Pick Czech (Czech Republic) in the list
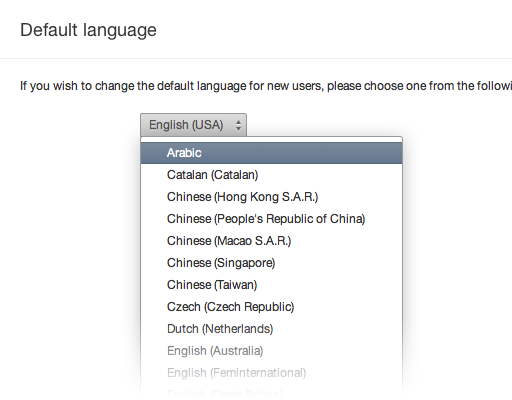512x400 pixels. pos(271,307)
